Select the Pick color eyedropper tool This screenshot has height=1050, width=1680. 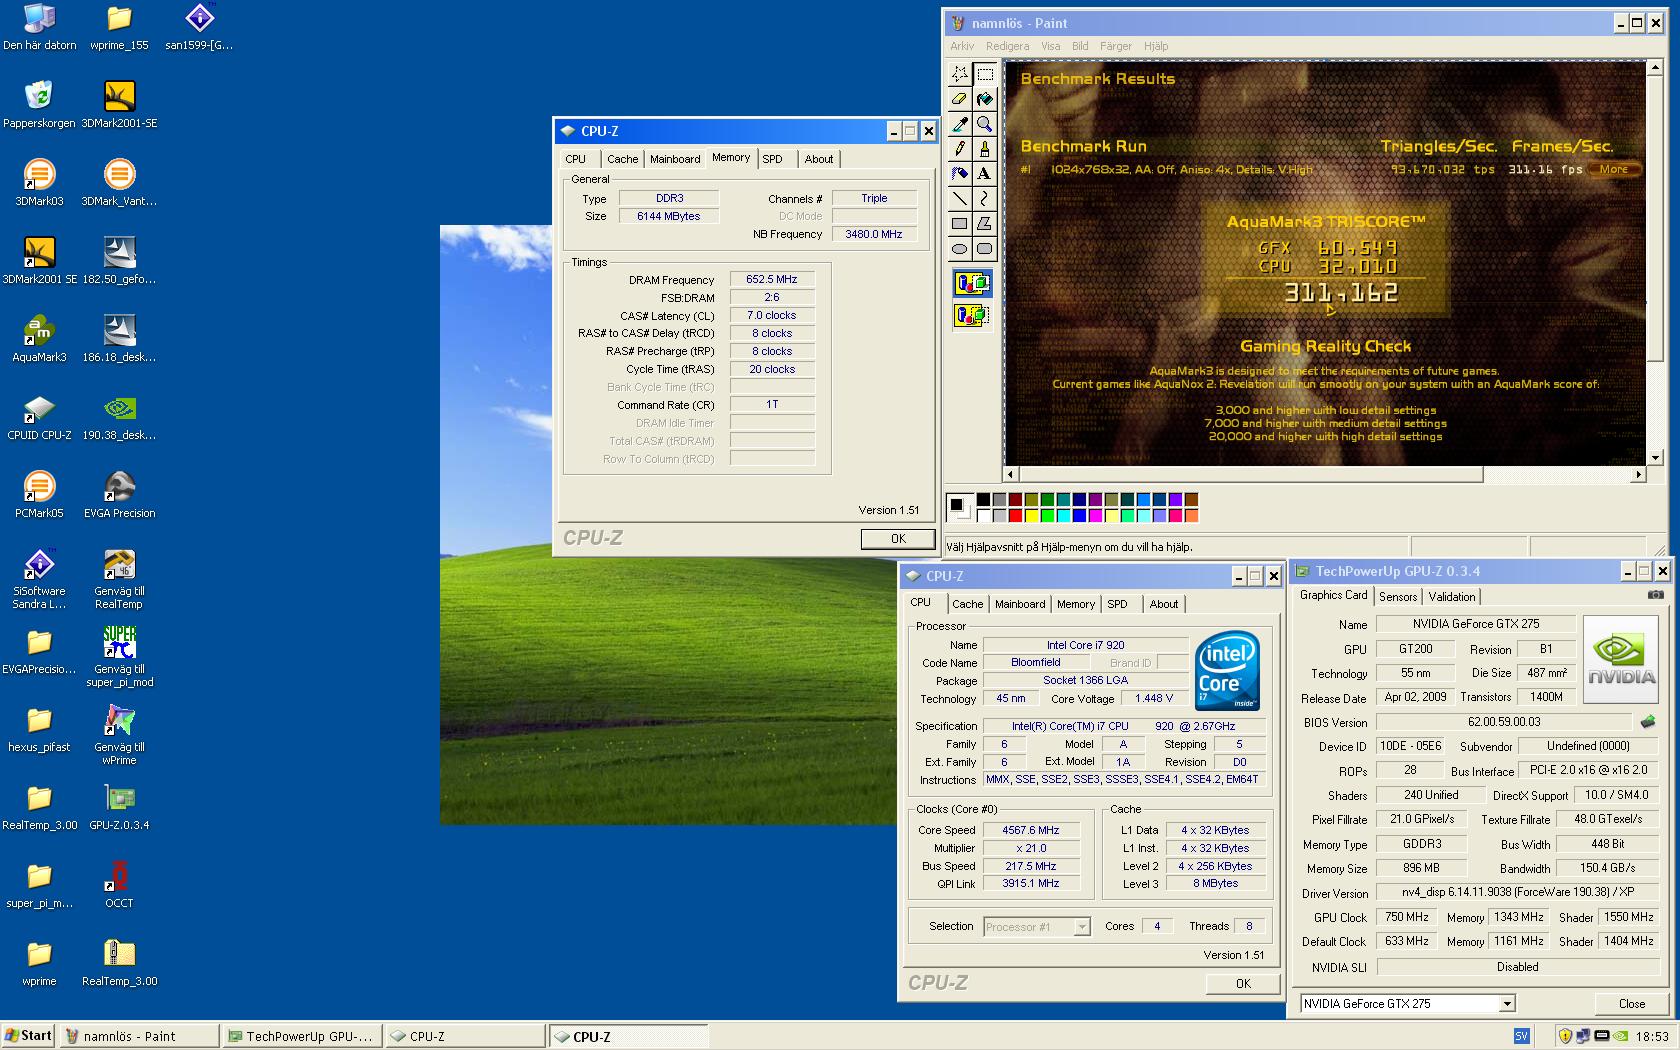(959, 124)
